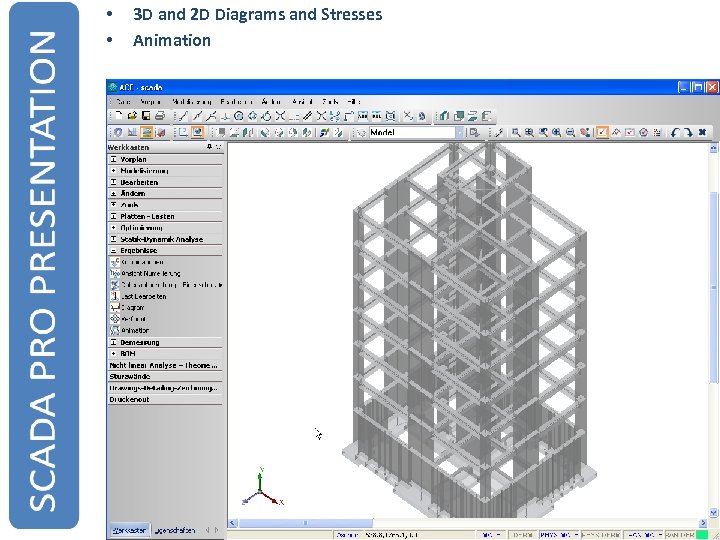Click the circle drawing tool icon

tap(238, 116)
